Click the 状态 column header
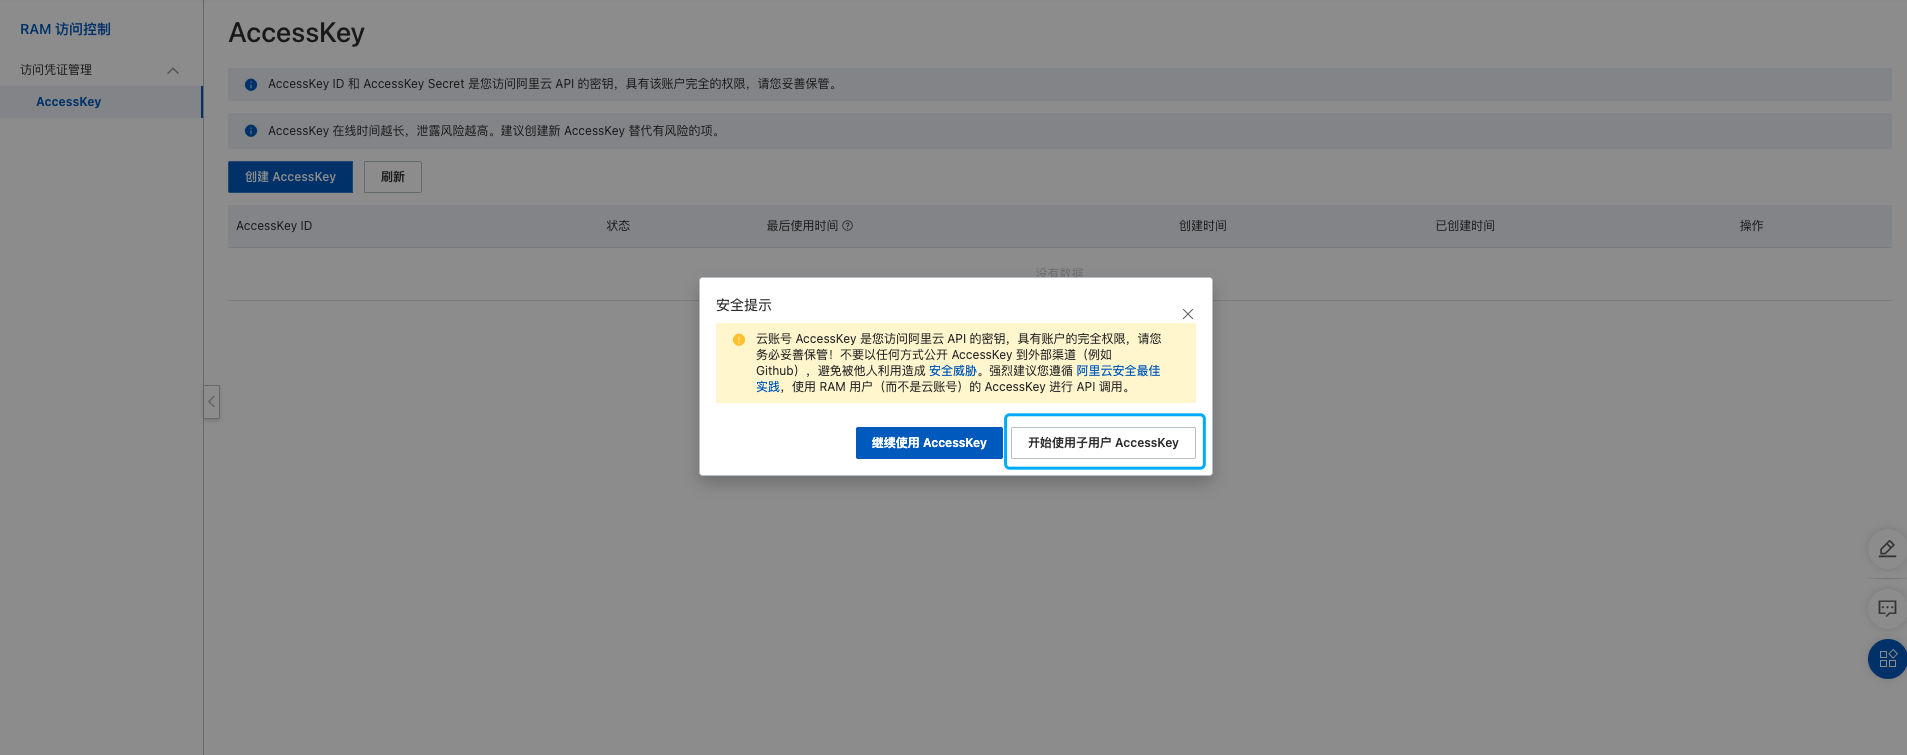 pyautogui.click(x=618, y=226)
